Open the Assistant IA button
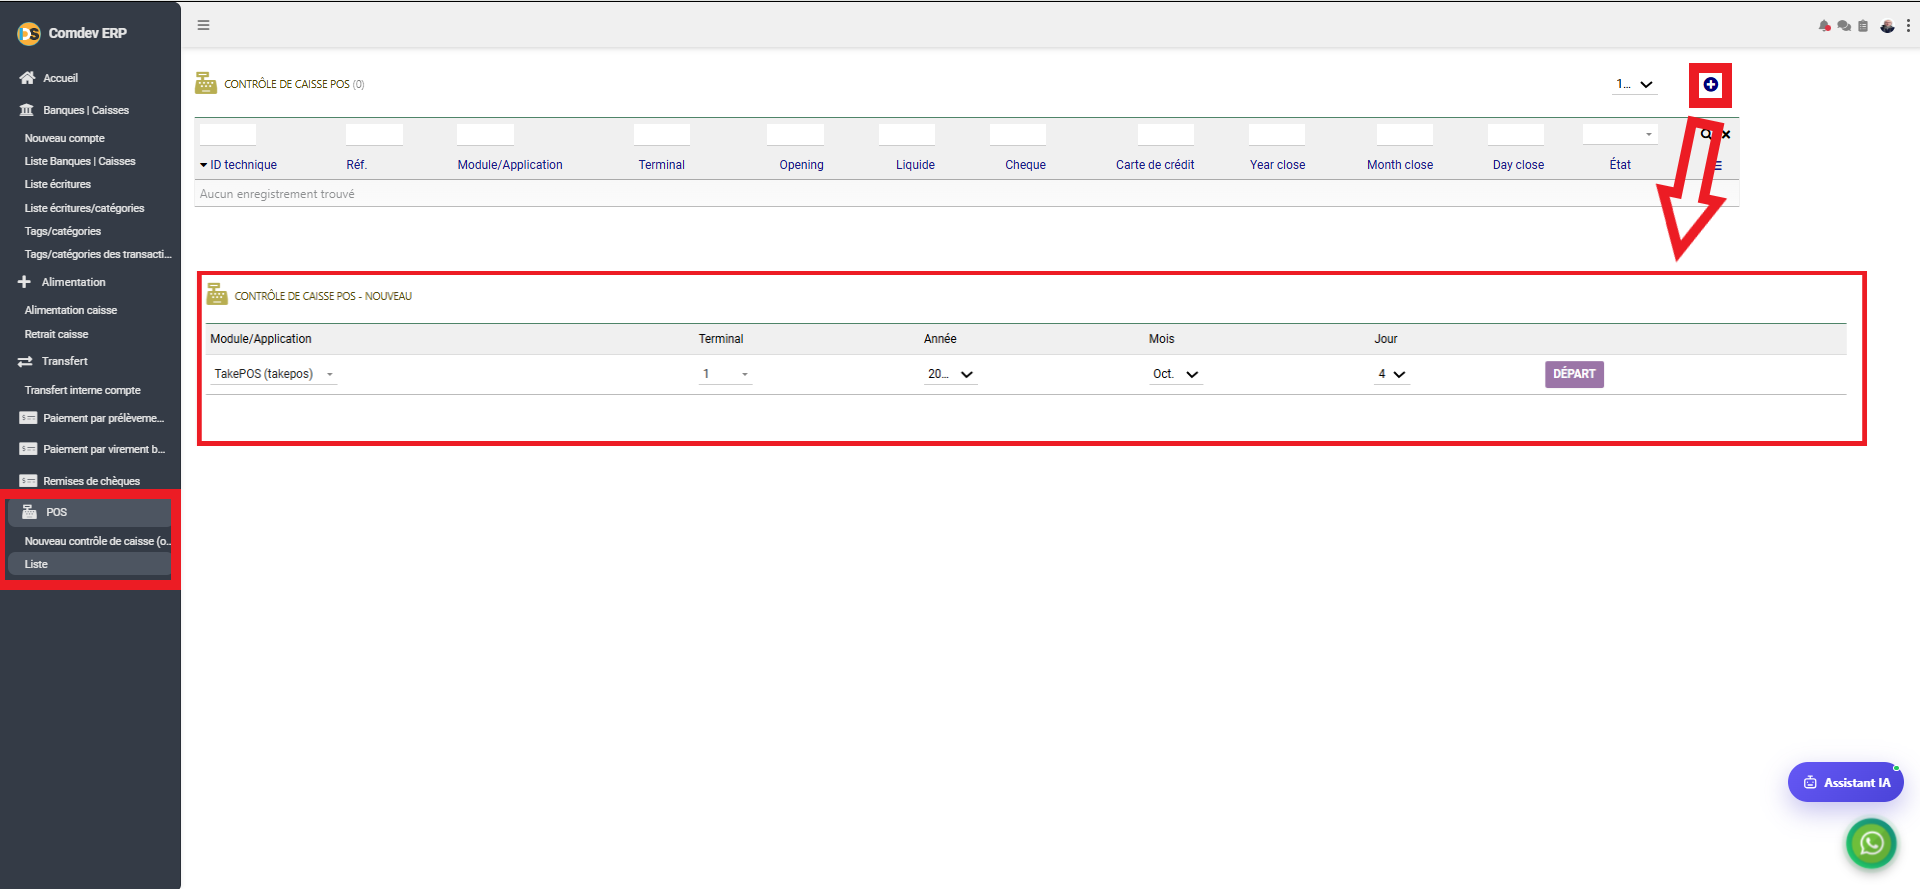 [x=1846, y=782]
